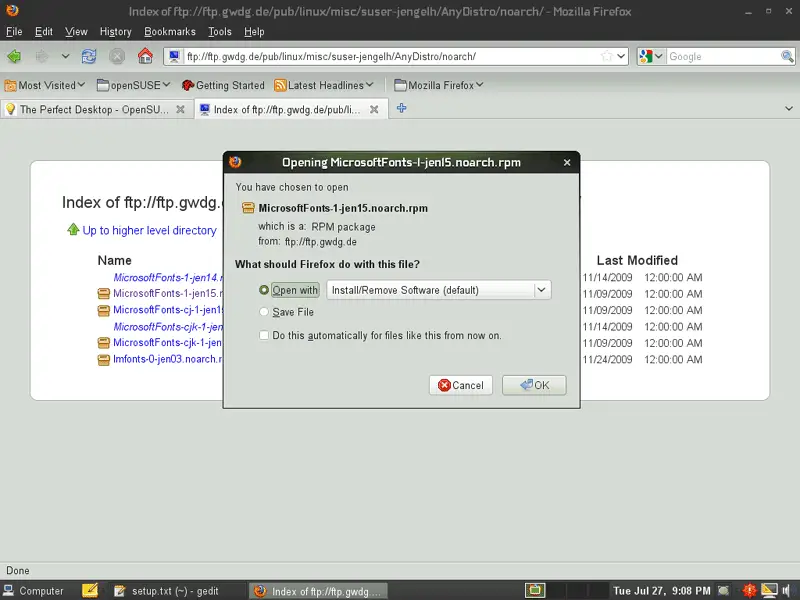800x600 pixels.
Task: Click the network monitor tray icon
Action: (769, 590)
